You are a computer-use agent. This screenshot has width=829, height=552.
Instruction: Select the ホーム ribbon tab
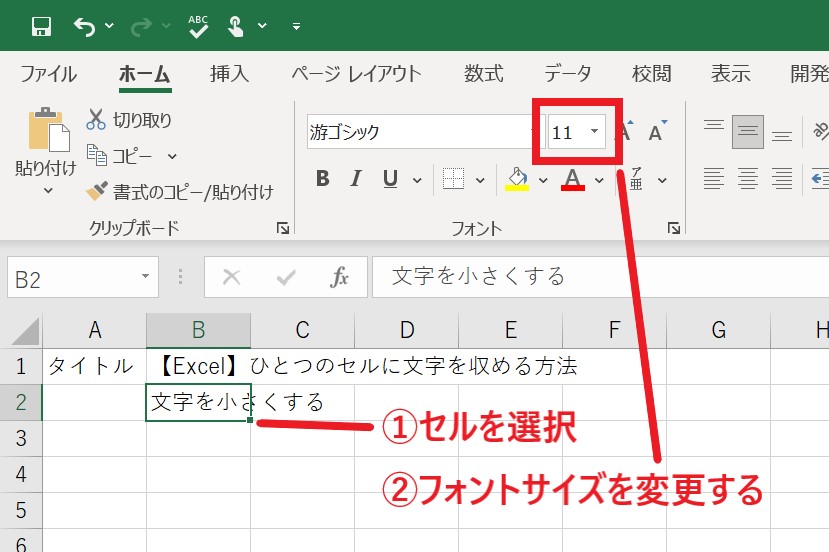(x=145, y=73)
